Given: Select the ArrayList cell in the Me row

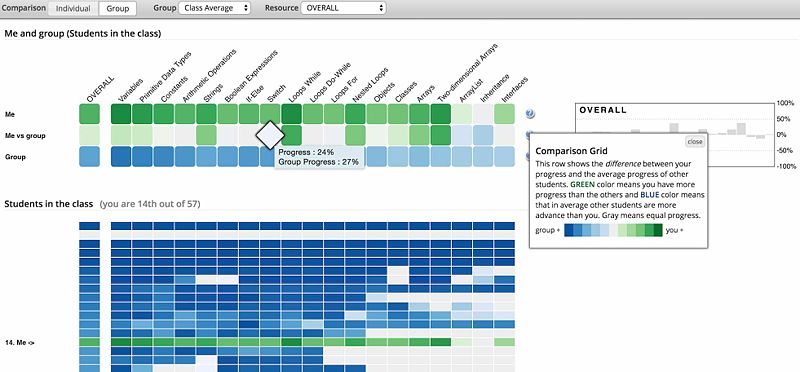Looking at the screenshot, I should pyautogui.click(x=461, y=114).
